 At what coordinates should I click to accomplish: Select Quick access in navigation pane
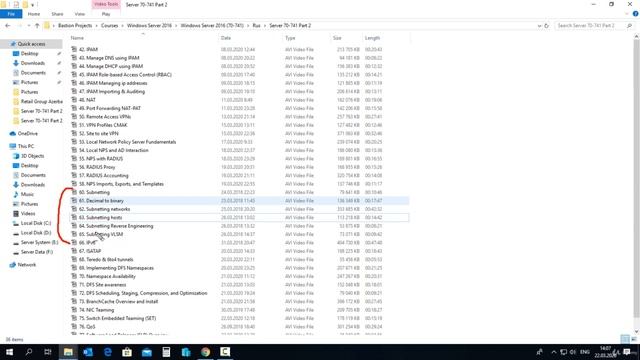[31, 44]
